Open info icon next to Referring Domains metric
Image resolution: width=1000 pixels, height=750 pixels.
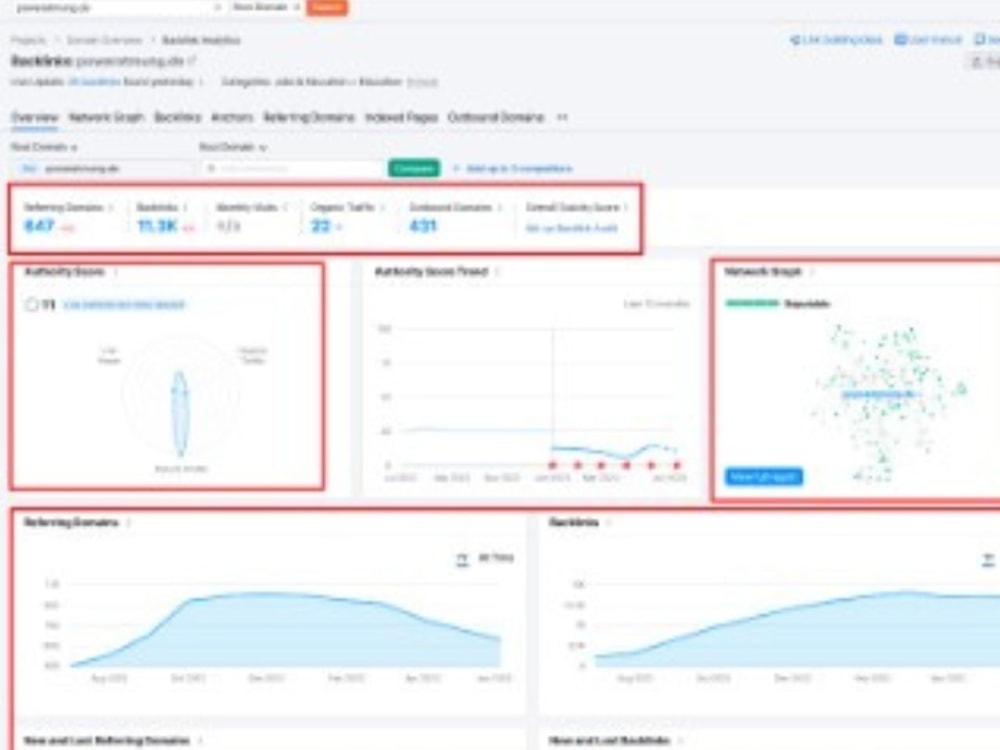point(110,207)
